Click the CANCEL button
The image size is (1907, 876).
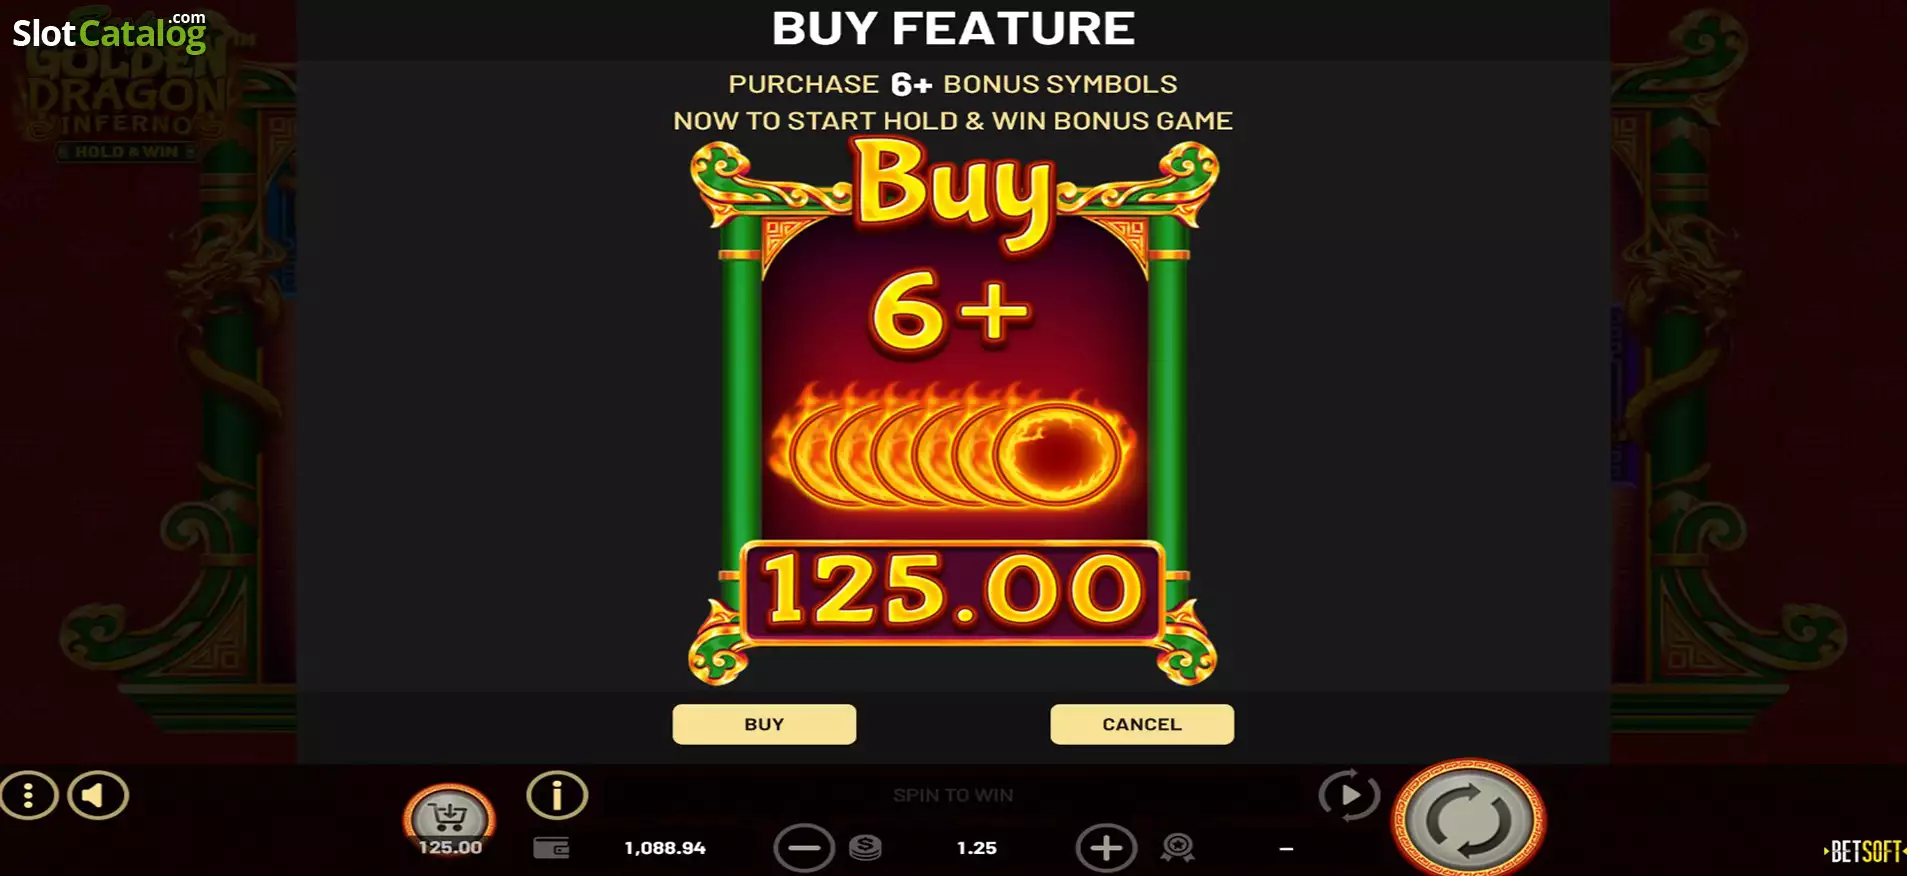click(x=1142, y=724)
